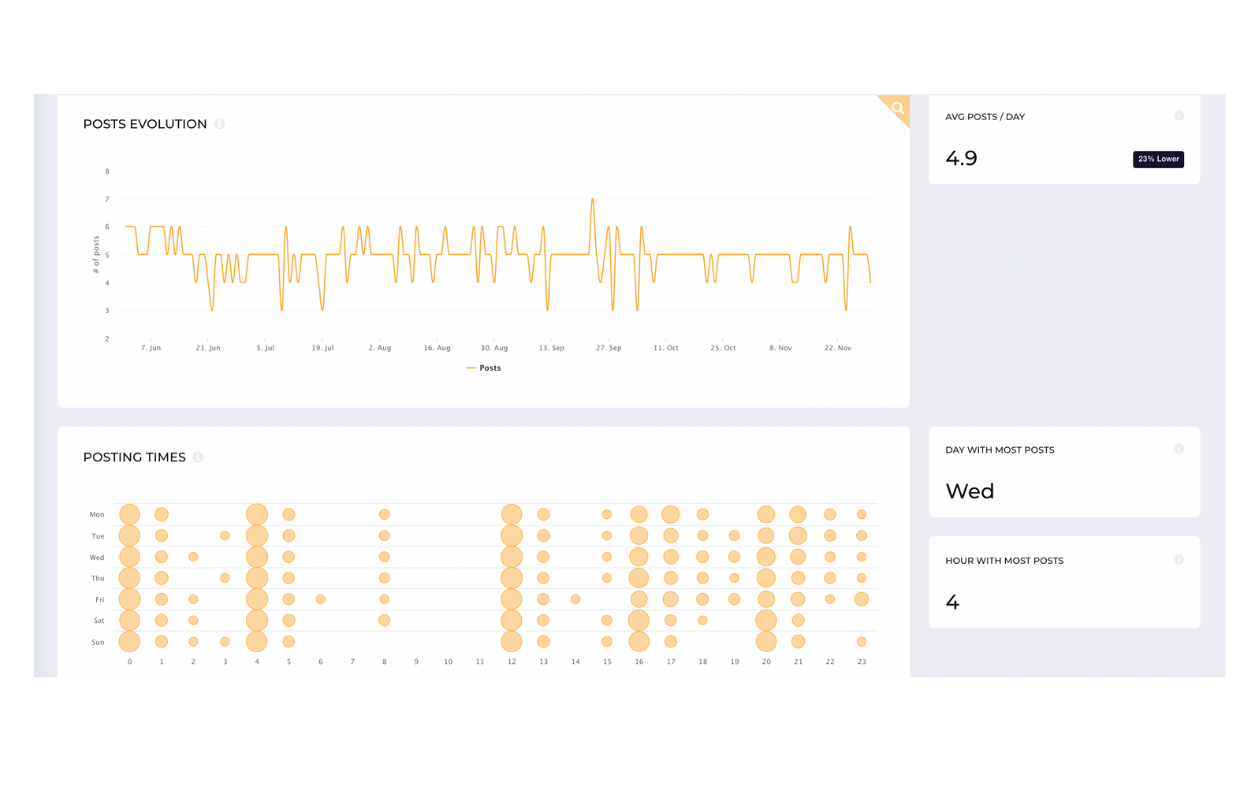
Task: Click the info icon beside Posting Times title
Action: tap(198, 457)
